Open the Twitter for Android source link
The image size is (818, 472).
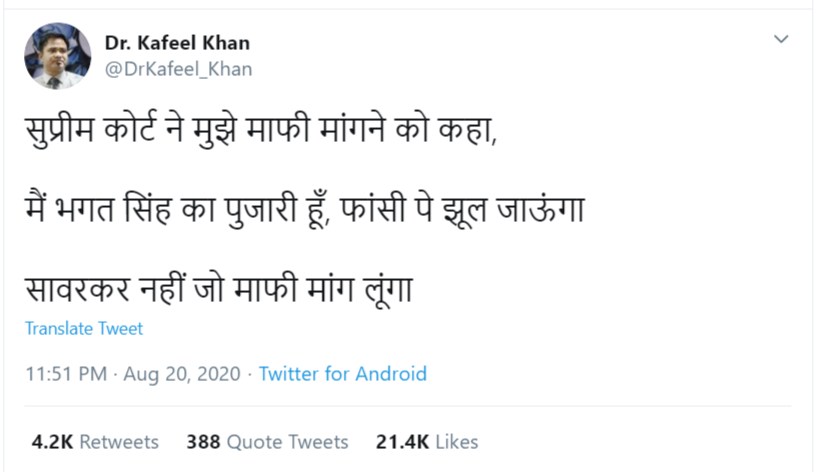[x=343, y=374]
